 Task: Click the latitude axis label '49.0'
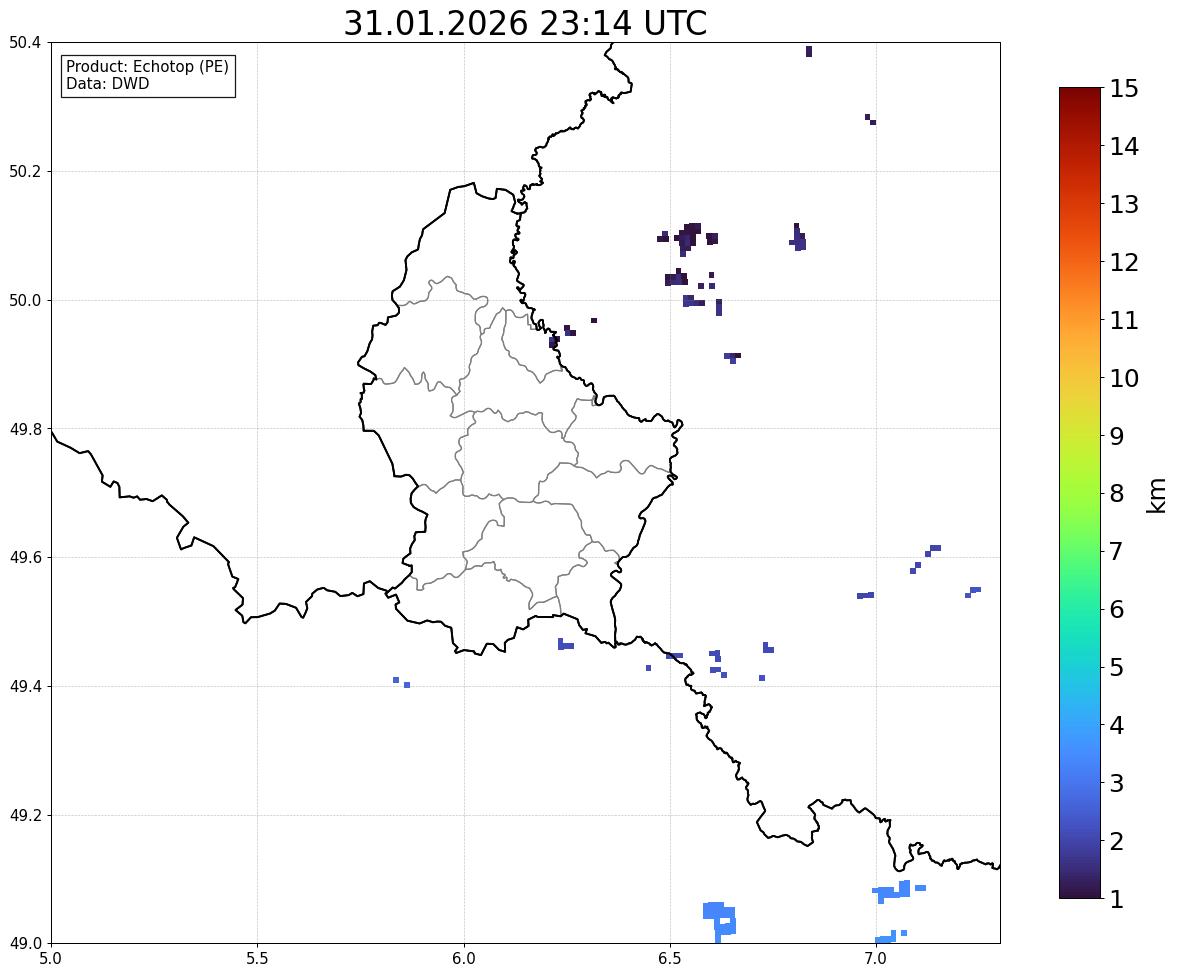click(x=25, y=944)
